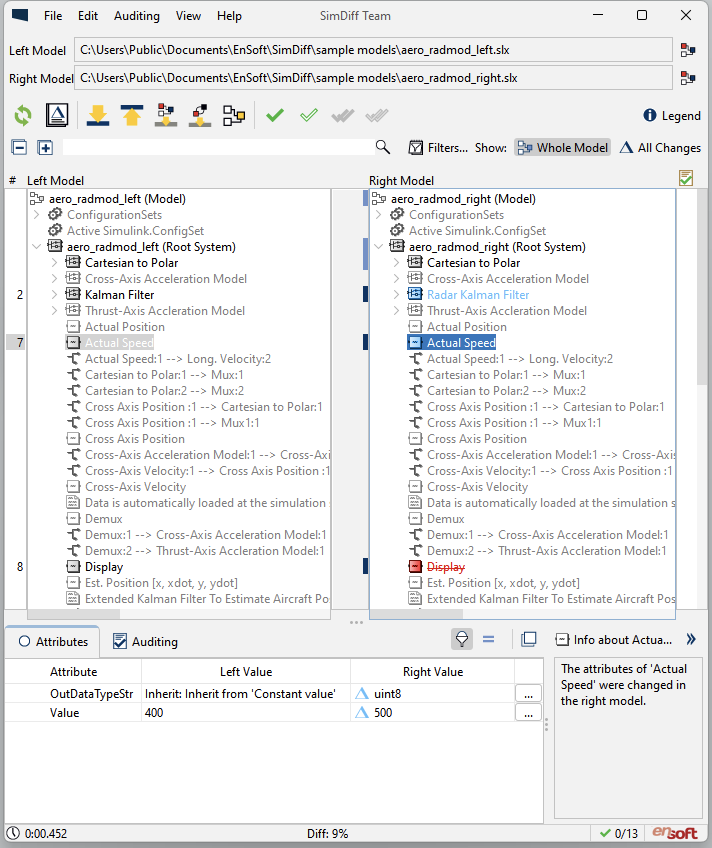The width and height of the screenshot is (712, 848).
Task: Open the View menu
Action: click(x=188, y=16)
